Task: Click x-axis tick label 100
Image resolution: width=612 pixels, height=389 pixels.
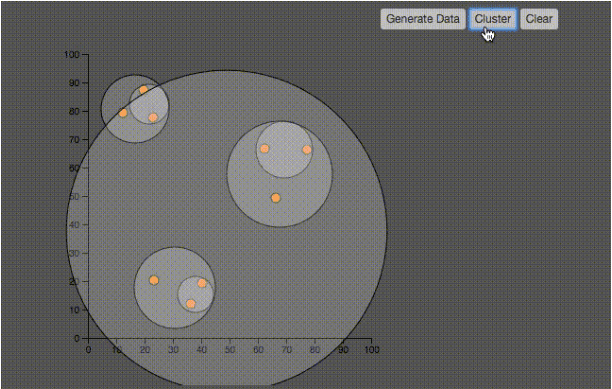Action: tap(372, 350)
